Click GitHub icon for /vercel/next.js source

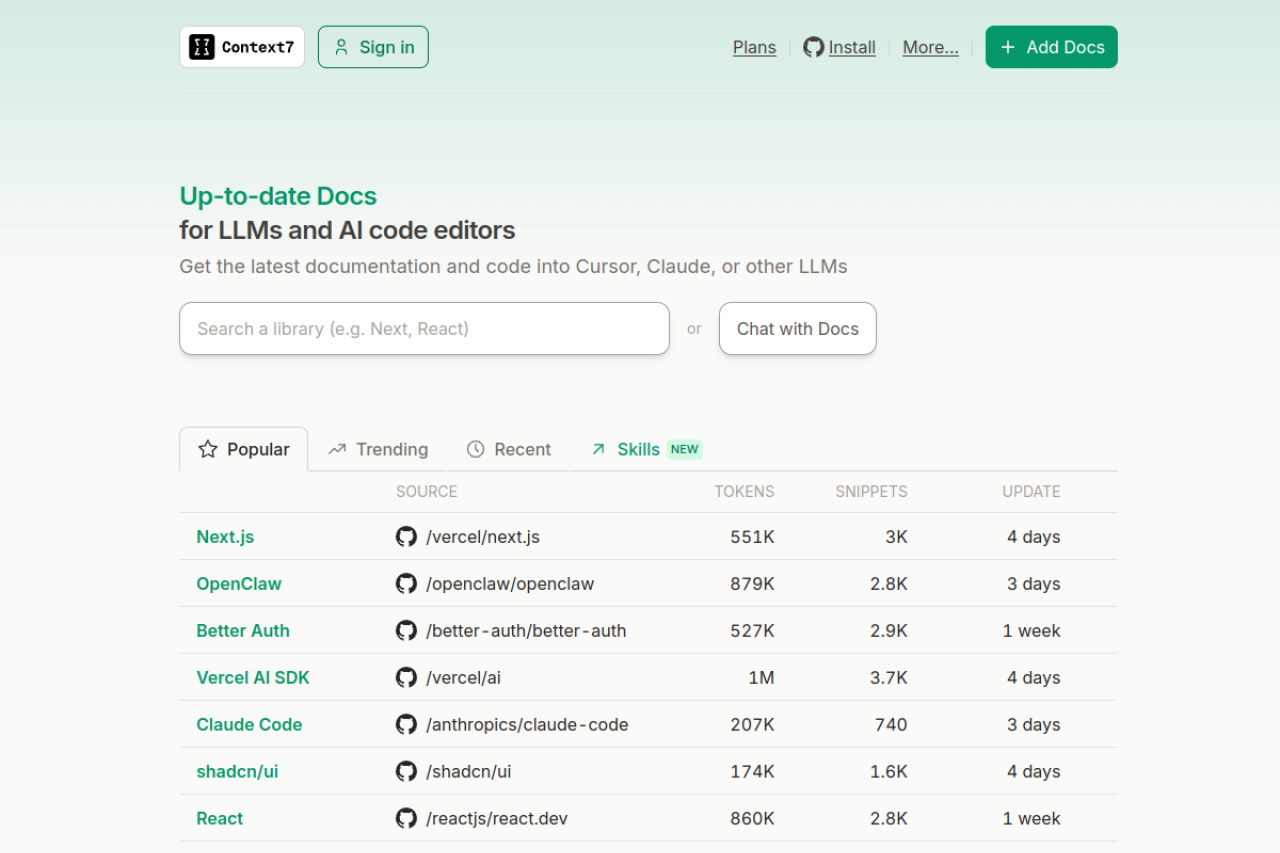(406, 537)
